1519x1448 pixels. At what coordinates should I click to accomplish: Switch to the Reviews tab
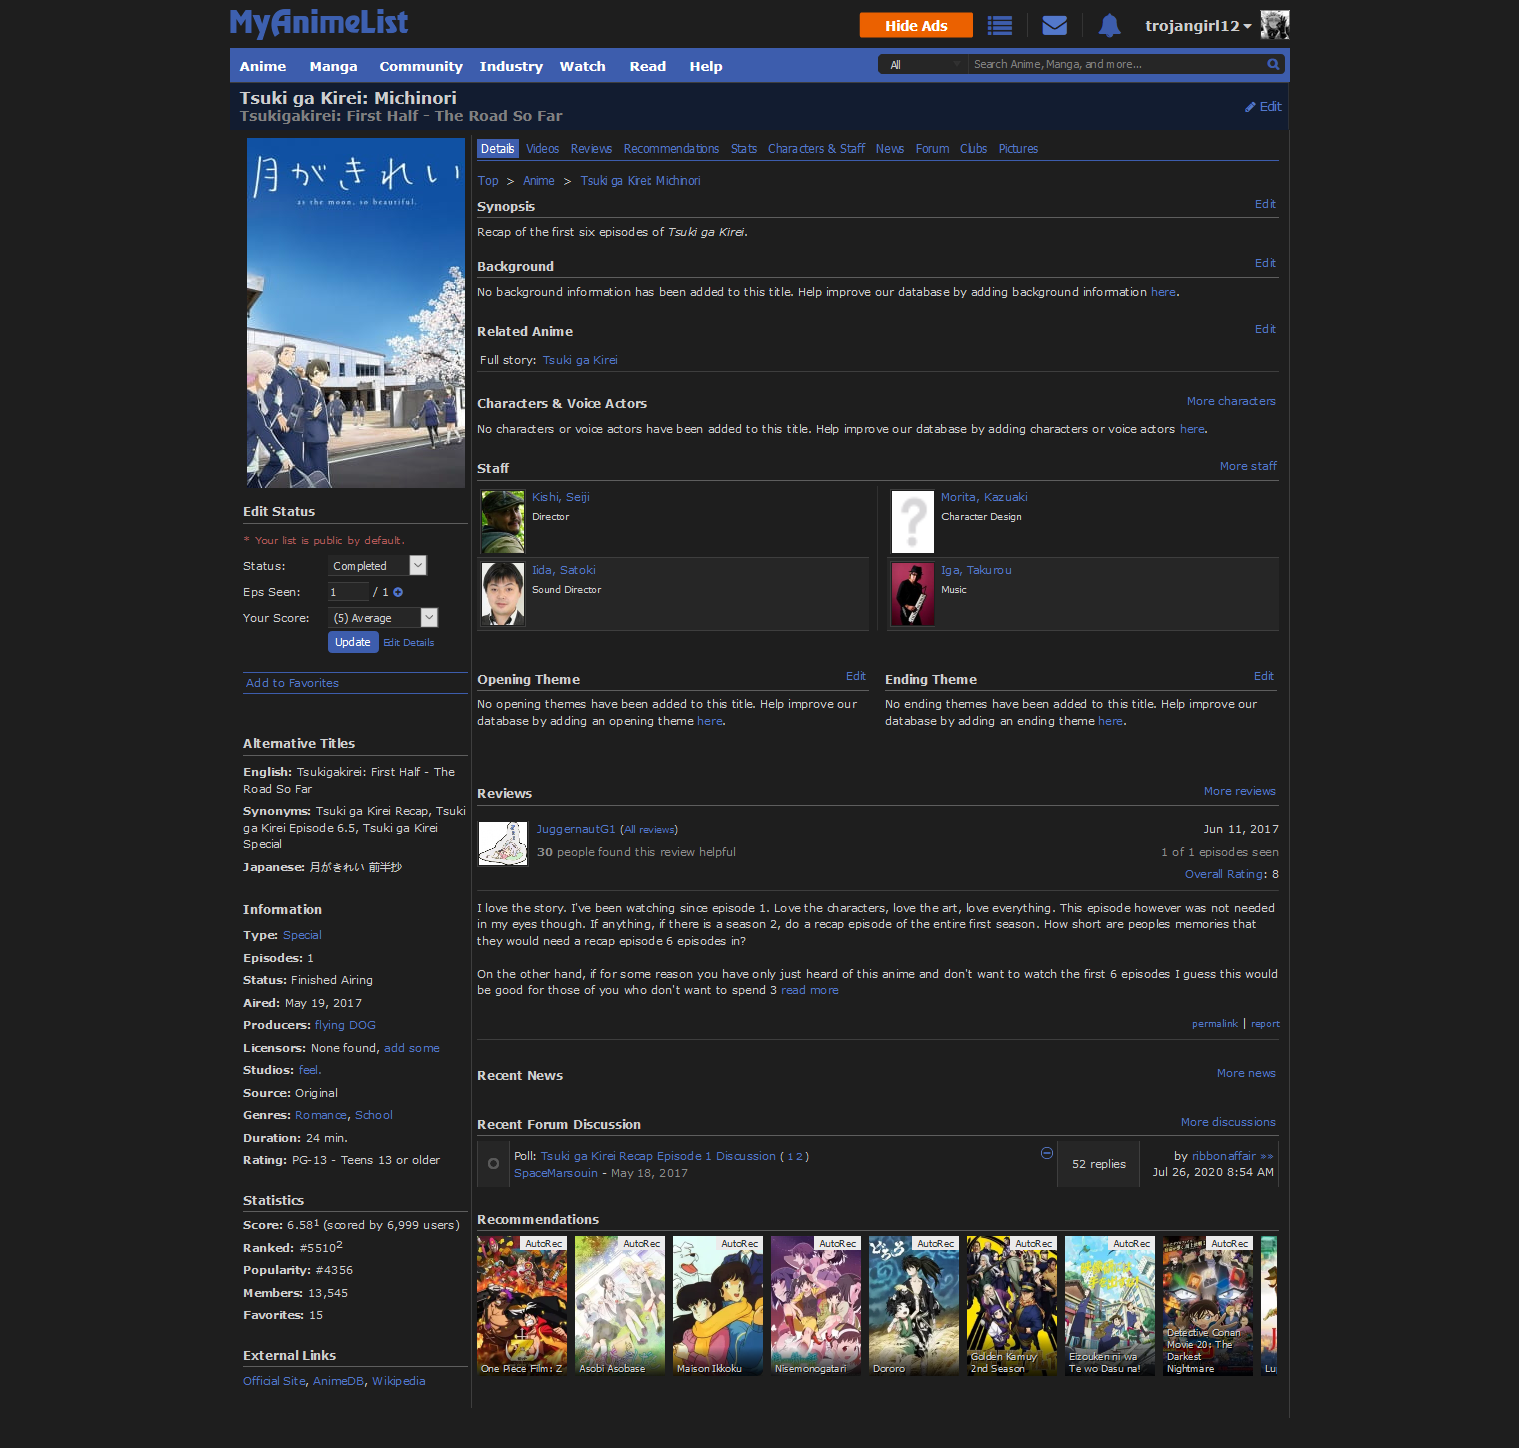591,149
